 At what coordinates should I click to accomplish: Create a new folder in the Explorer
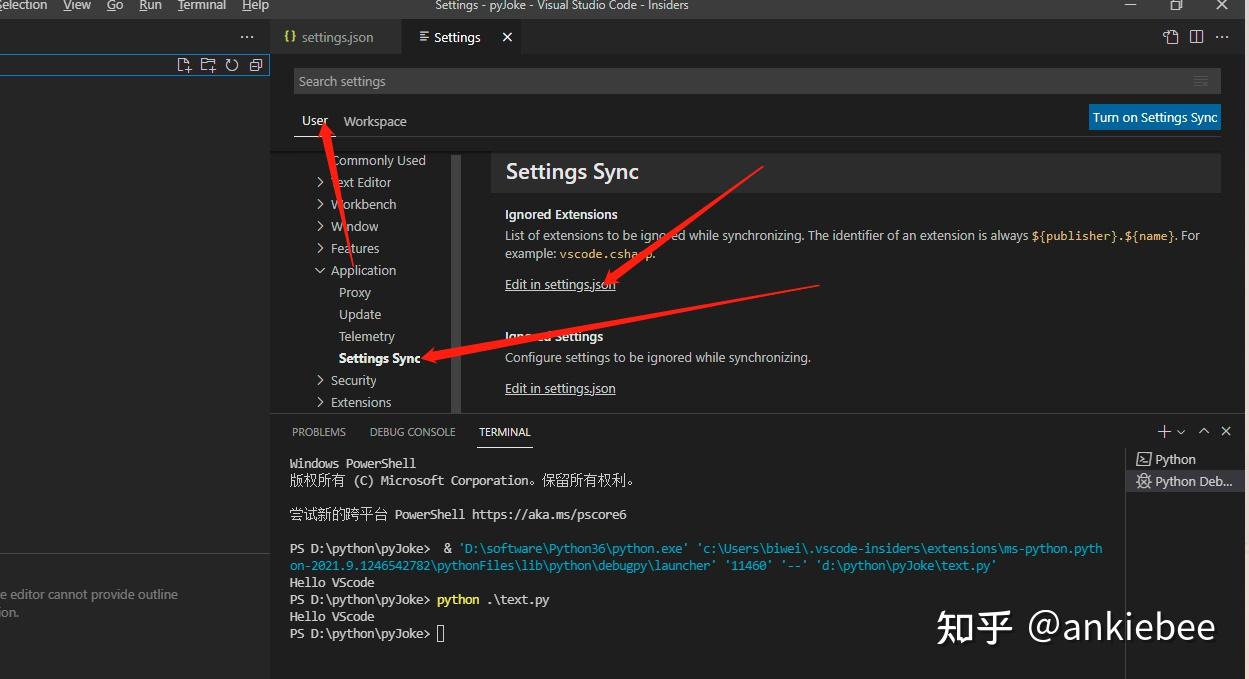click(208, 64)
